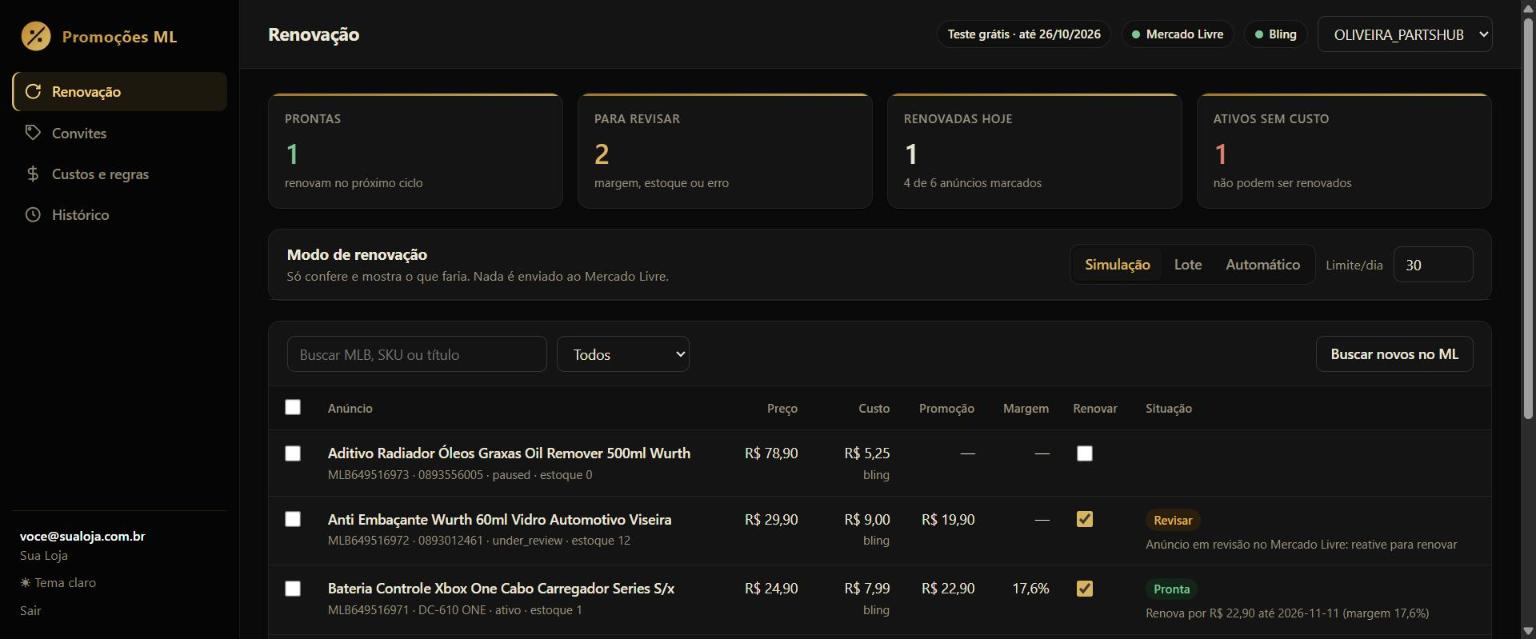Image resolution: width=1536 pixels, height=639 pixels.
Task: Click the Bling connection badge
Action: point(1275,34)
